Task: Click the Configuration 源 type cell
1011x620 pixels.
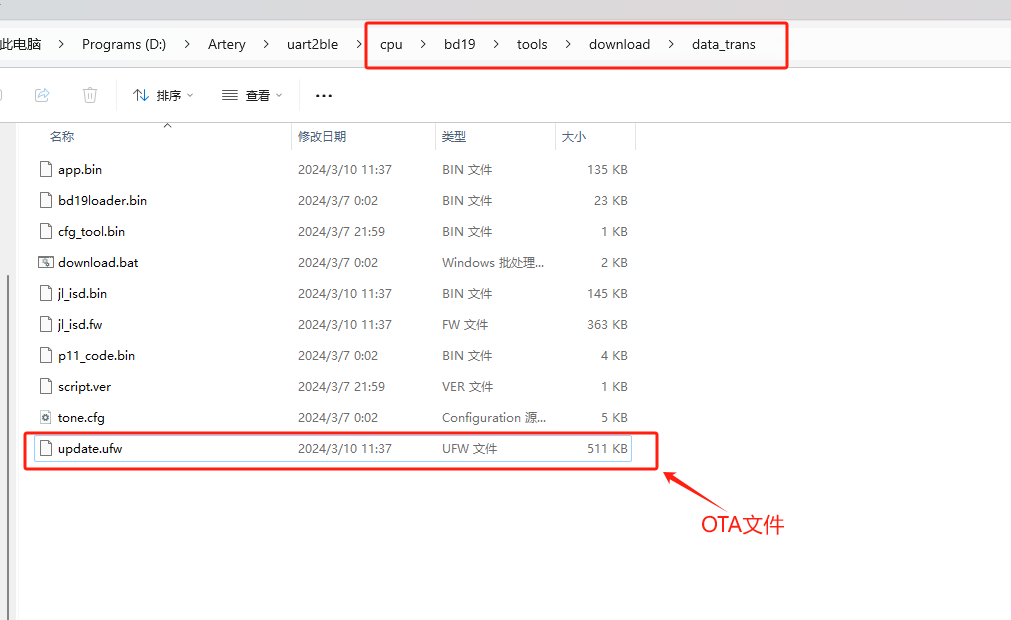Action: [494, 418]
